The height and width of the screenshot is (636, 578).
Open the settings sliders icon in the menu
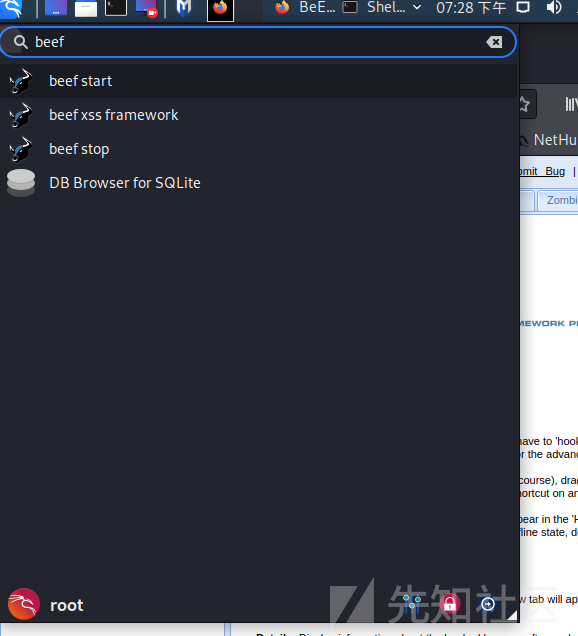point(412,604)
